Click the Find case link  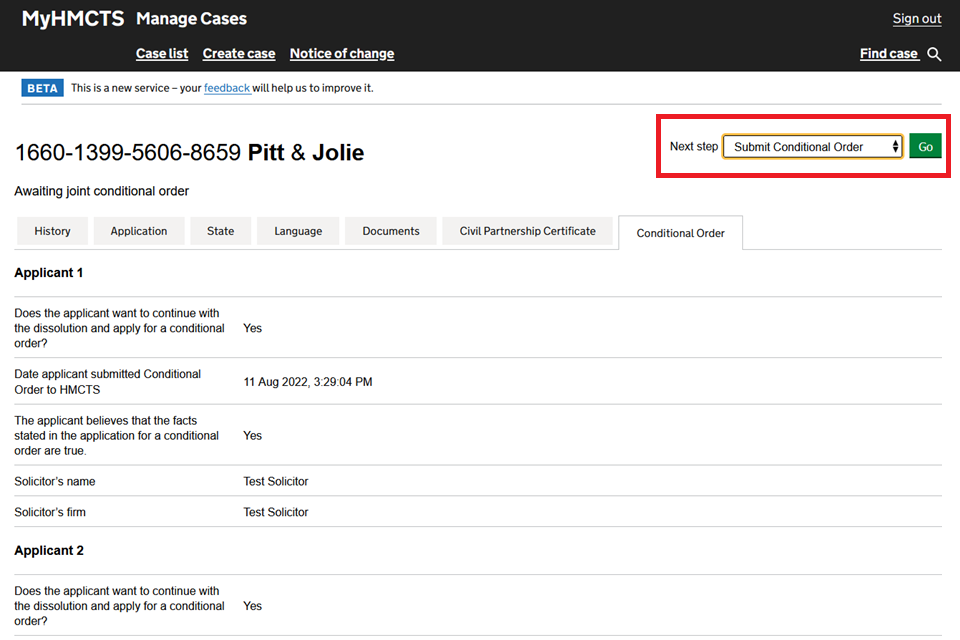pyautogui.click(x=888, y=54)
